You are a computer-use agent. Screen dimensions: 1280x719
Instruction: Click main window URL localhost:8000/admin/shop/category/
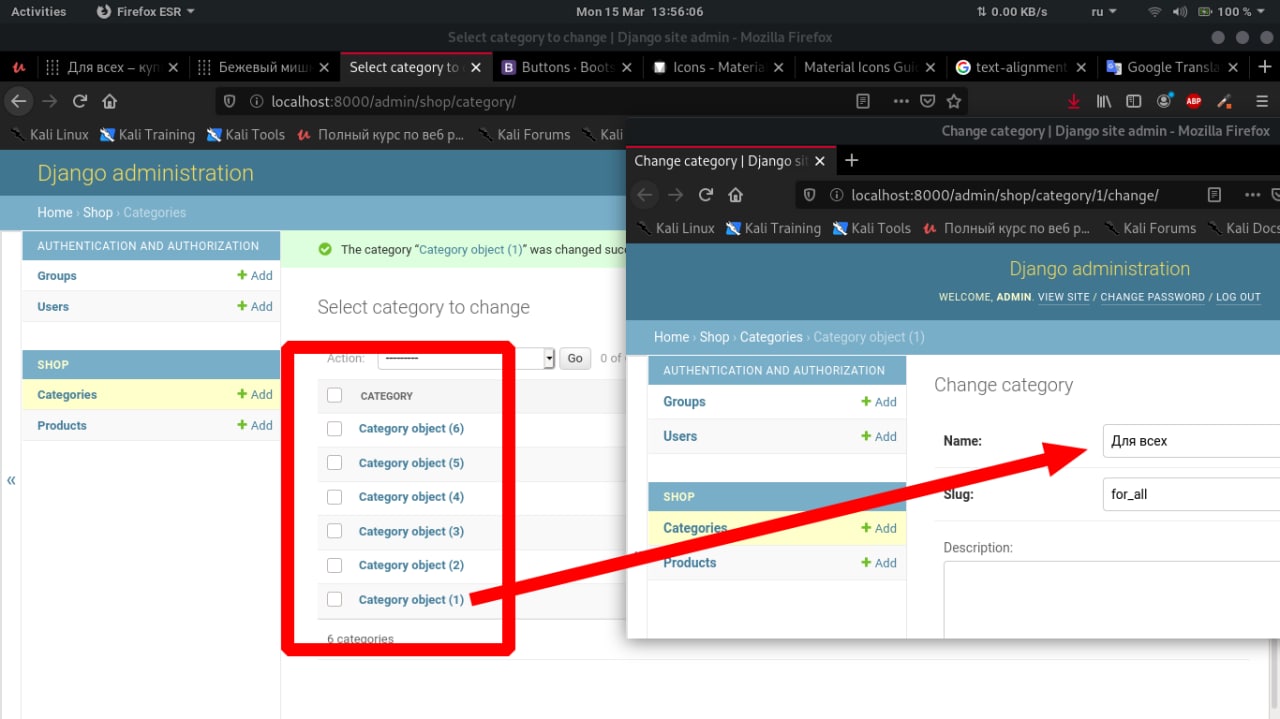pos(393,101)
